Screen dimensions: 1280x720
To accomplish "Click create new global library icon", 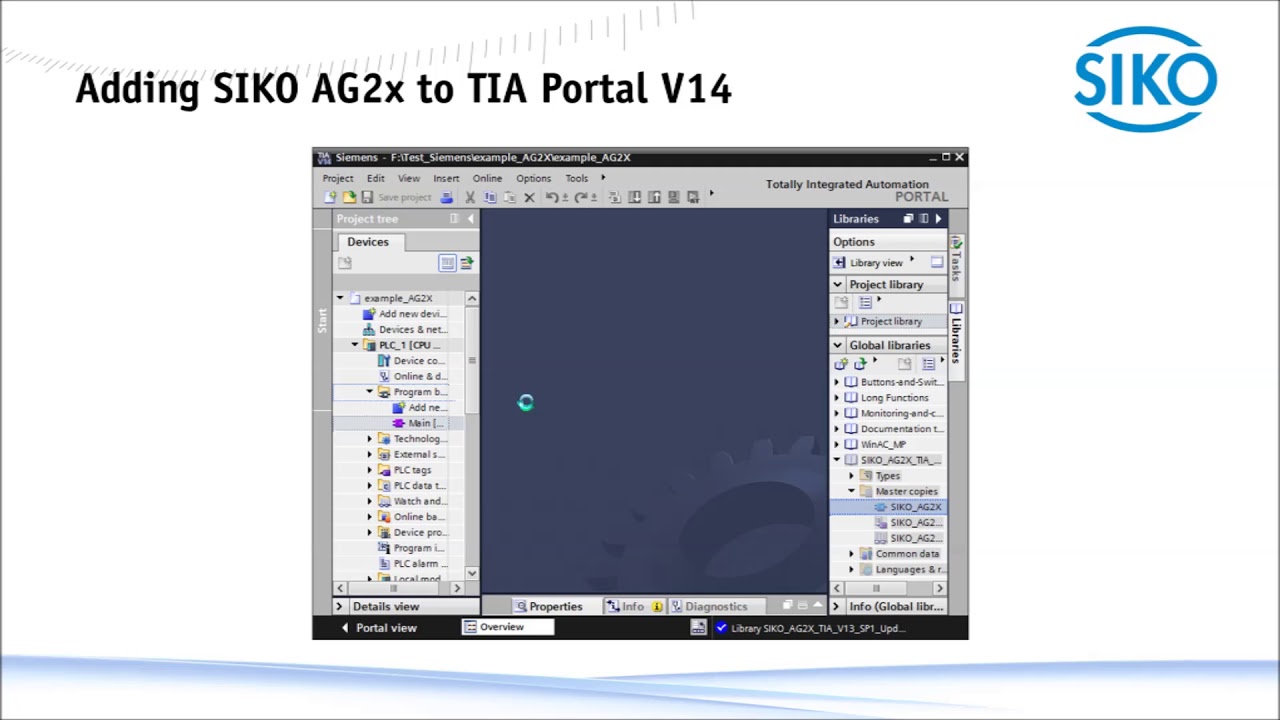I will [x=841, y=364].
